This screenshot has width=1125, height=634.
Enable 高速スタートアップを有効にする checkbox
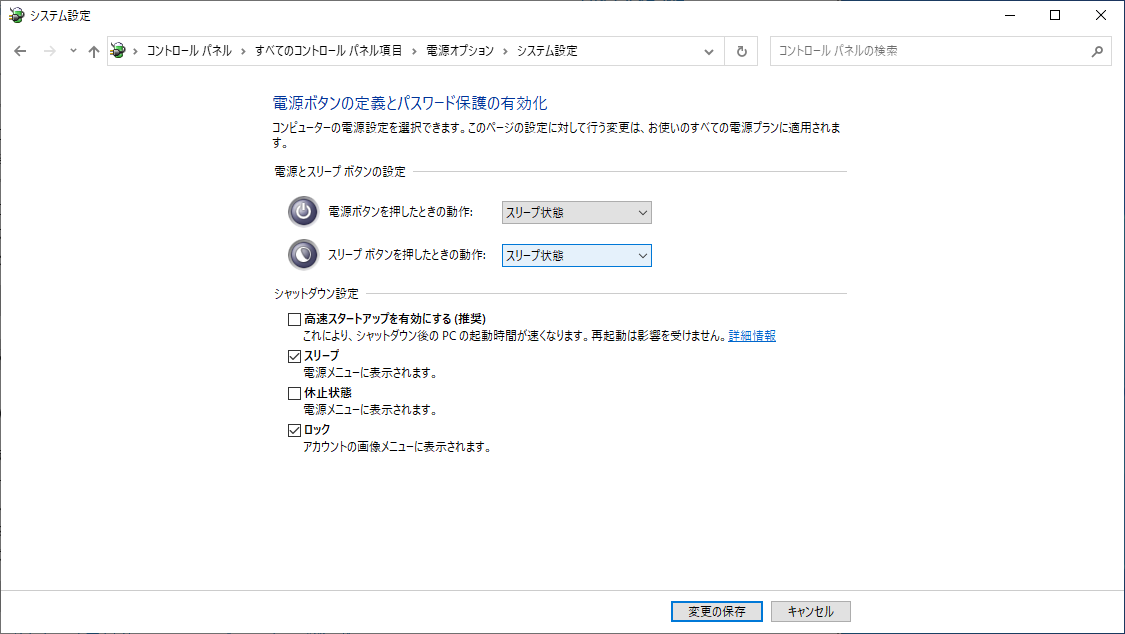(x=294, y=319)
